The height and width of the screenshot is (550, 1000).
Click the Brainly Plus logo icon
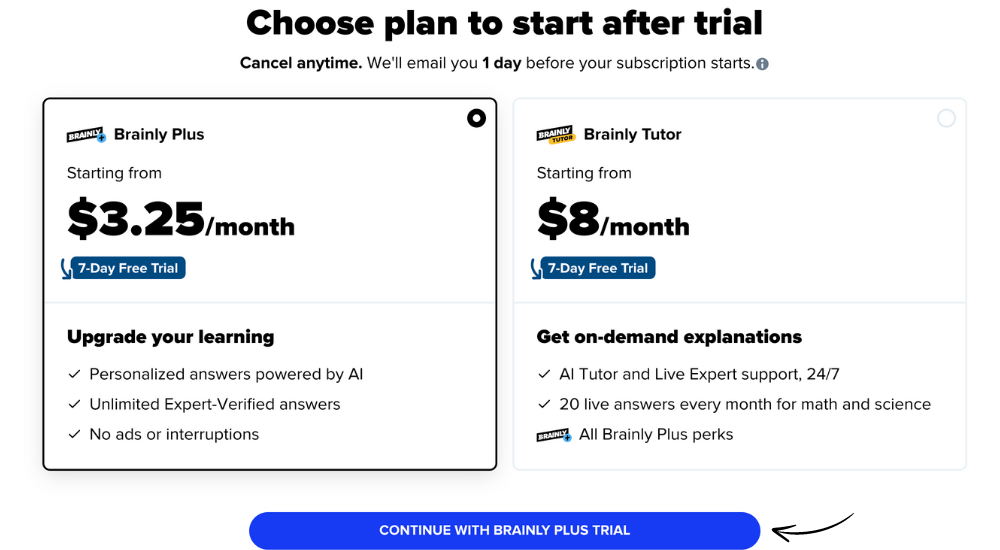click(86, 135)
